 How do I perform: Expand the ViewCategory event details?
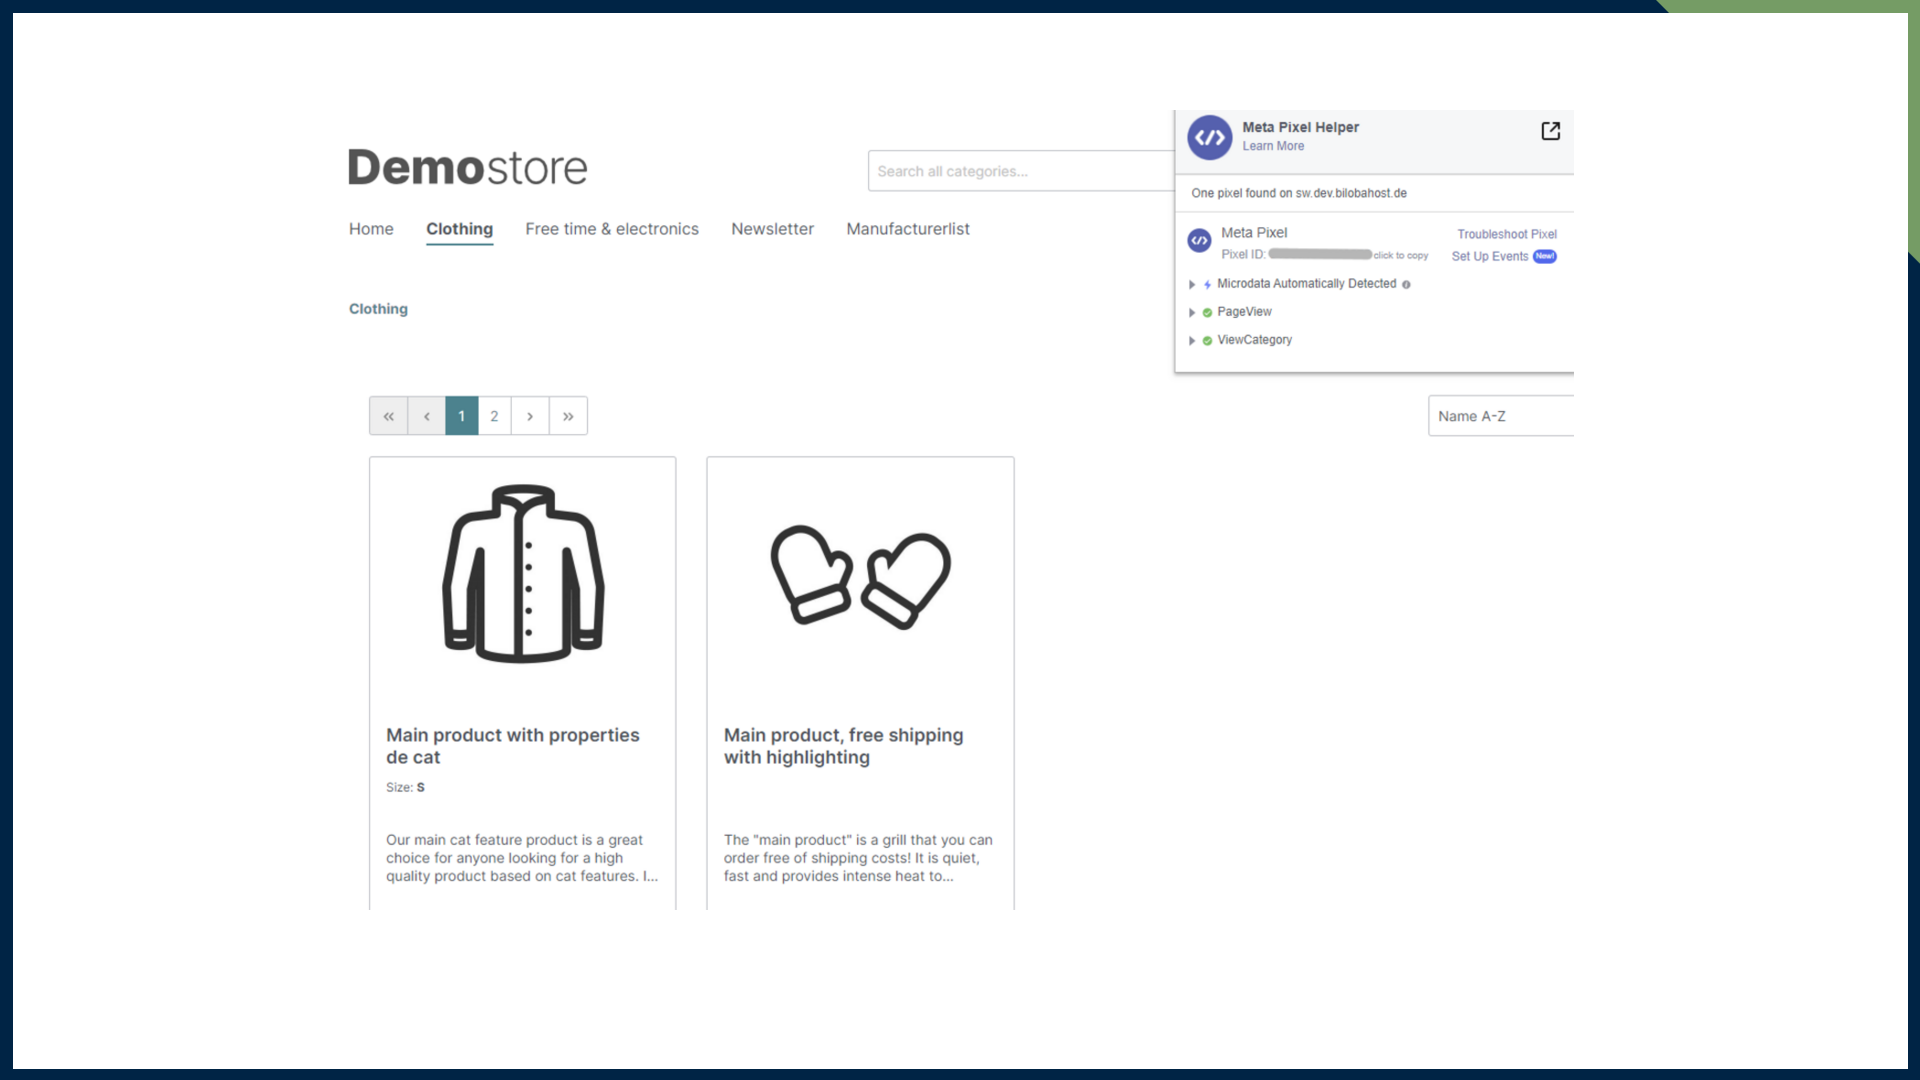[x=1192, y=340]
